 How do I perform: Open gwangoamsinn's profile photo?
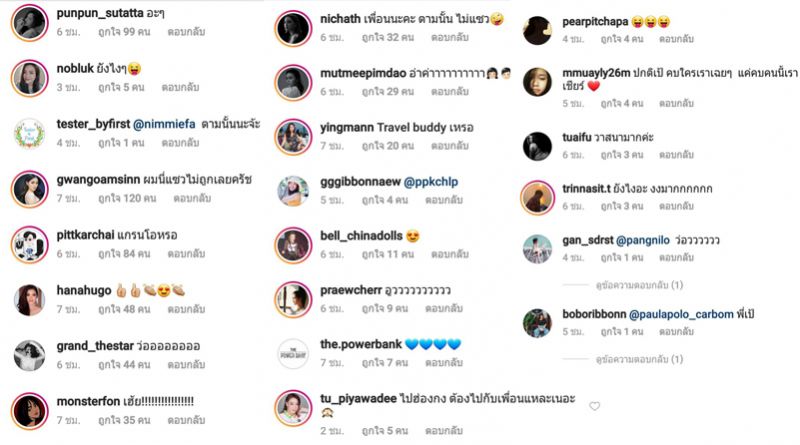[x=29, y=189]
